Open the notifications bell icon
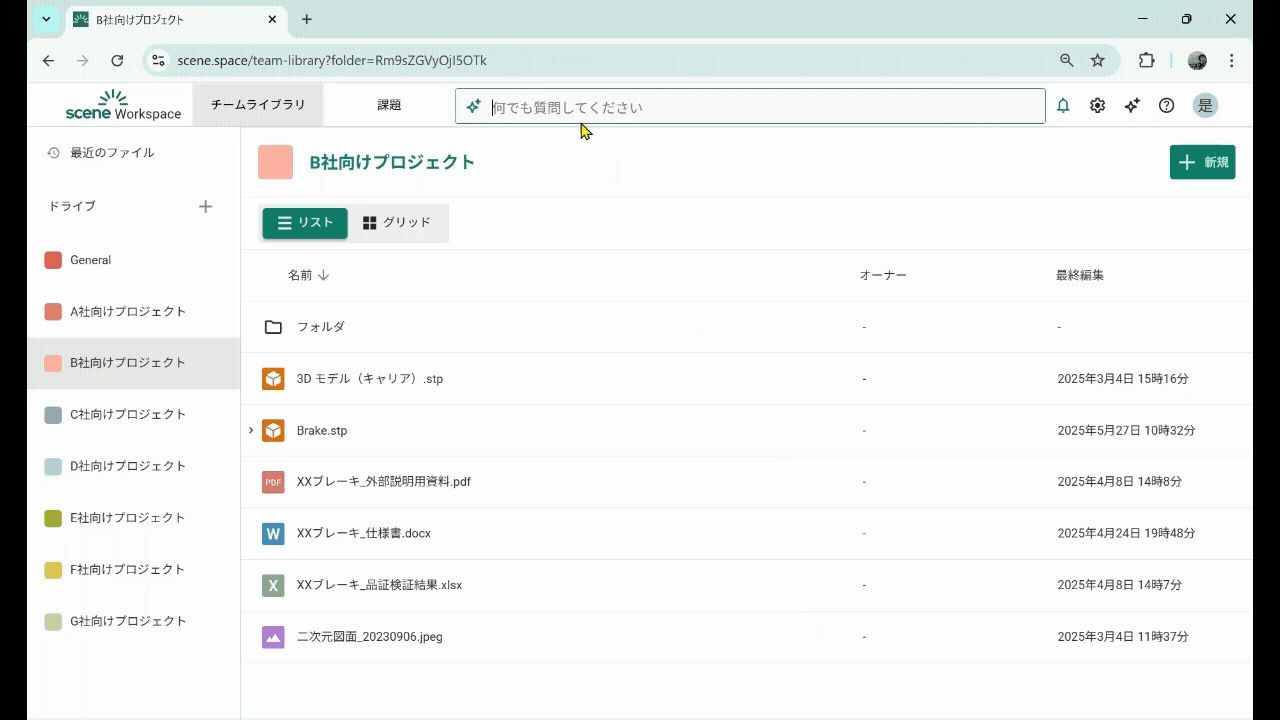1280x720 pixels. pos(1063,106)
